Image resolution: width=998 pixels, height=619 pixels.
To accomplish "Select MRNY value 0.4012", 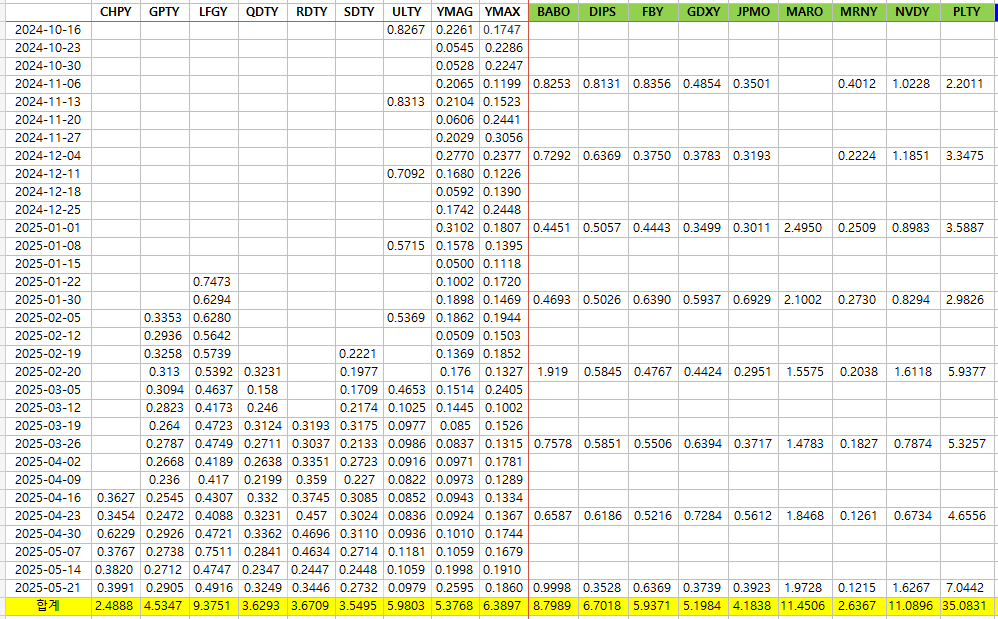I will click(x=857, y=84).
